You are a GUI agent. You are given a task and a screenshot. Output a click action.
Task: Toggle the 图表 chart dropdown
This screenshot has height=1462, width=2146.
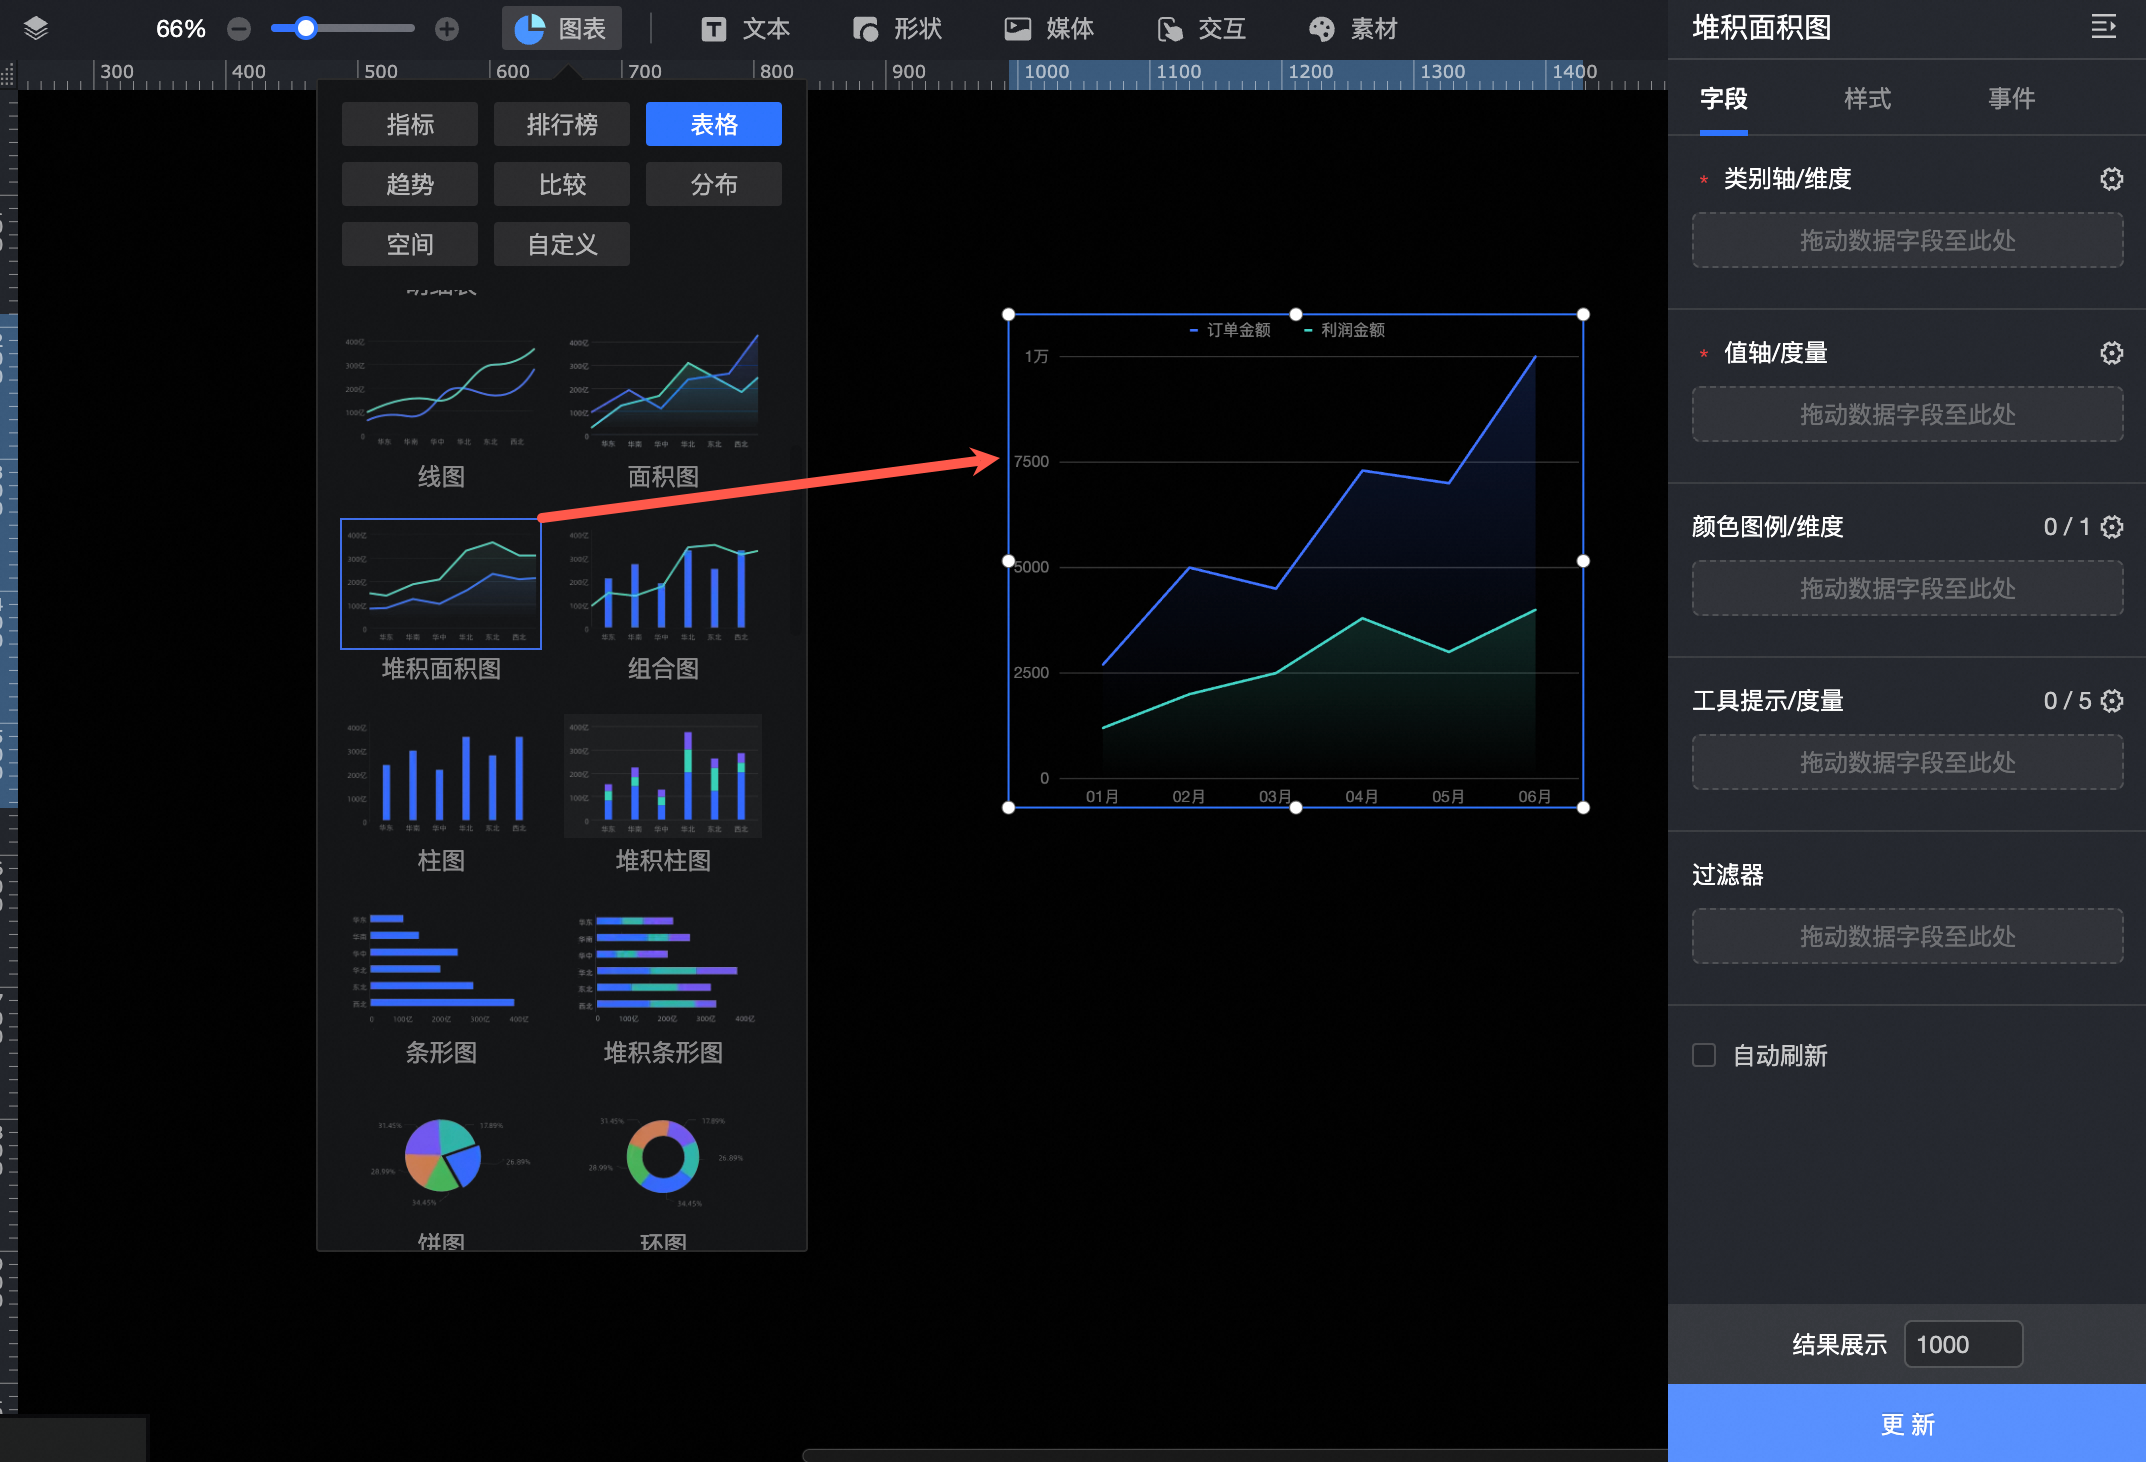[x=561, y=29]
